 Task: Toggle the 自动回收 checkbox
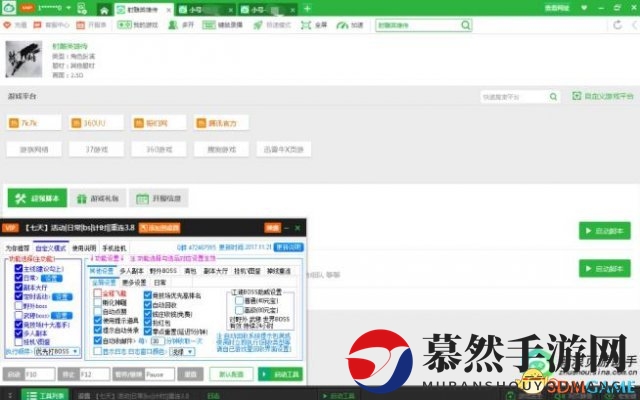click(148, 304)
